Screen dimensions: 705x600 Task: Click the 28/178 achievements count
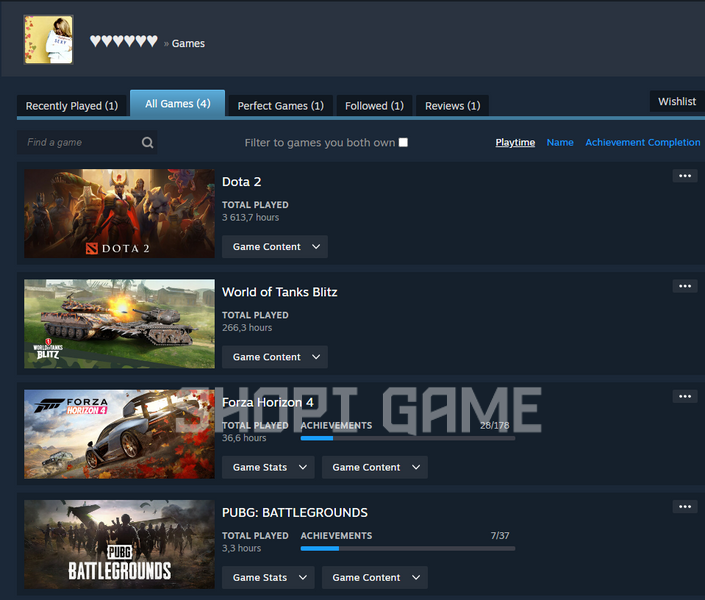495,425
